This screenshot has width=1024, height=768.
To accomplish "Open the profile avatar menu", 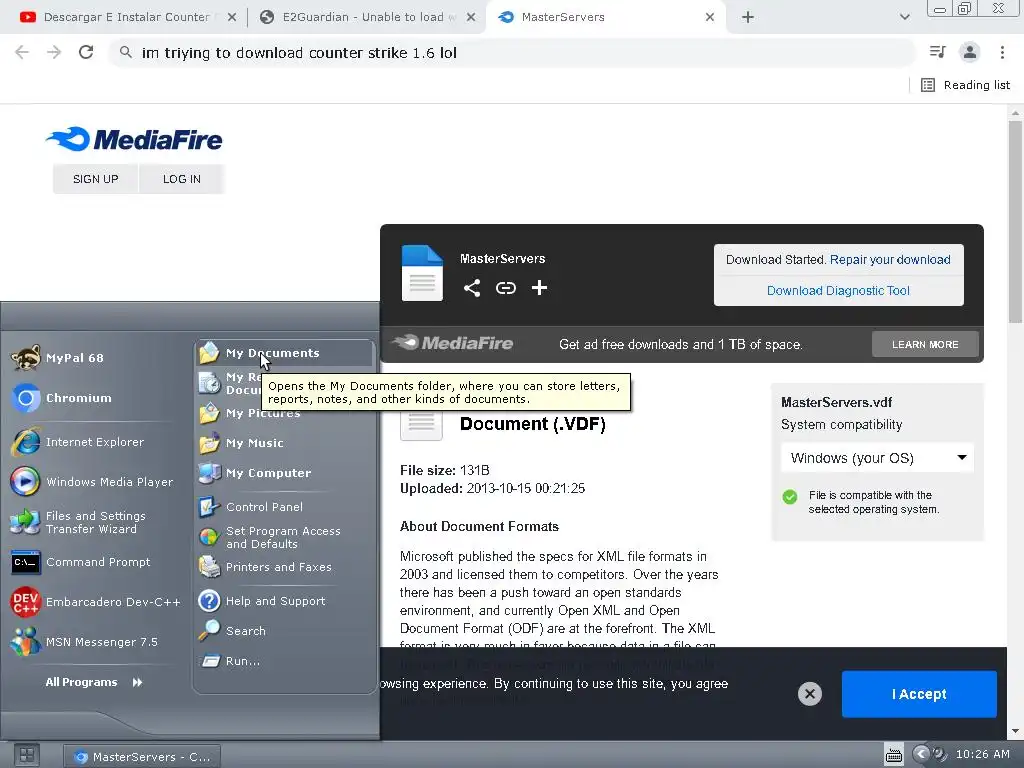I will (x=970, y=52).
